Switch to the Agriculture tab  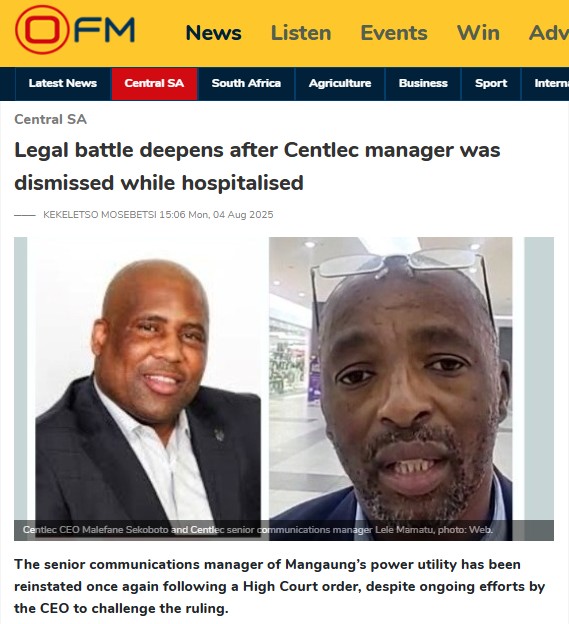pos(340,83)
